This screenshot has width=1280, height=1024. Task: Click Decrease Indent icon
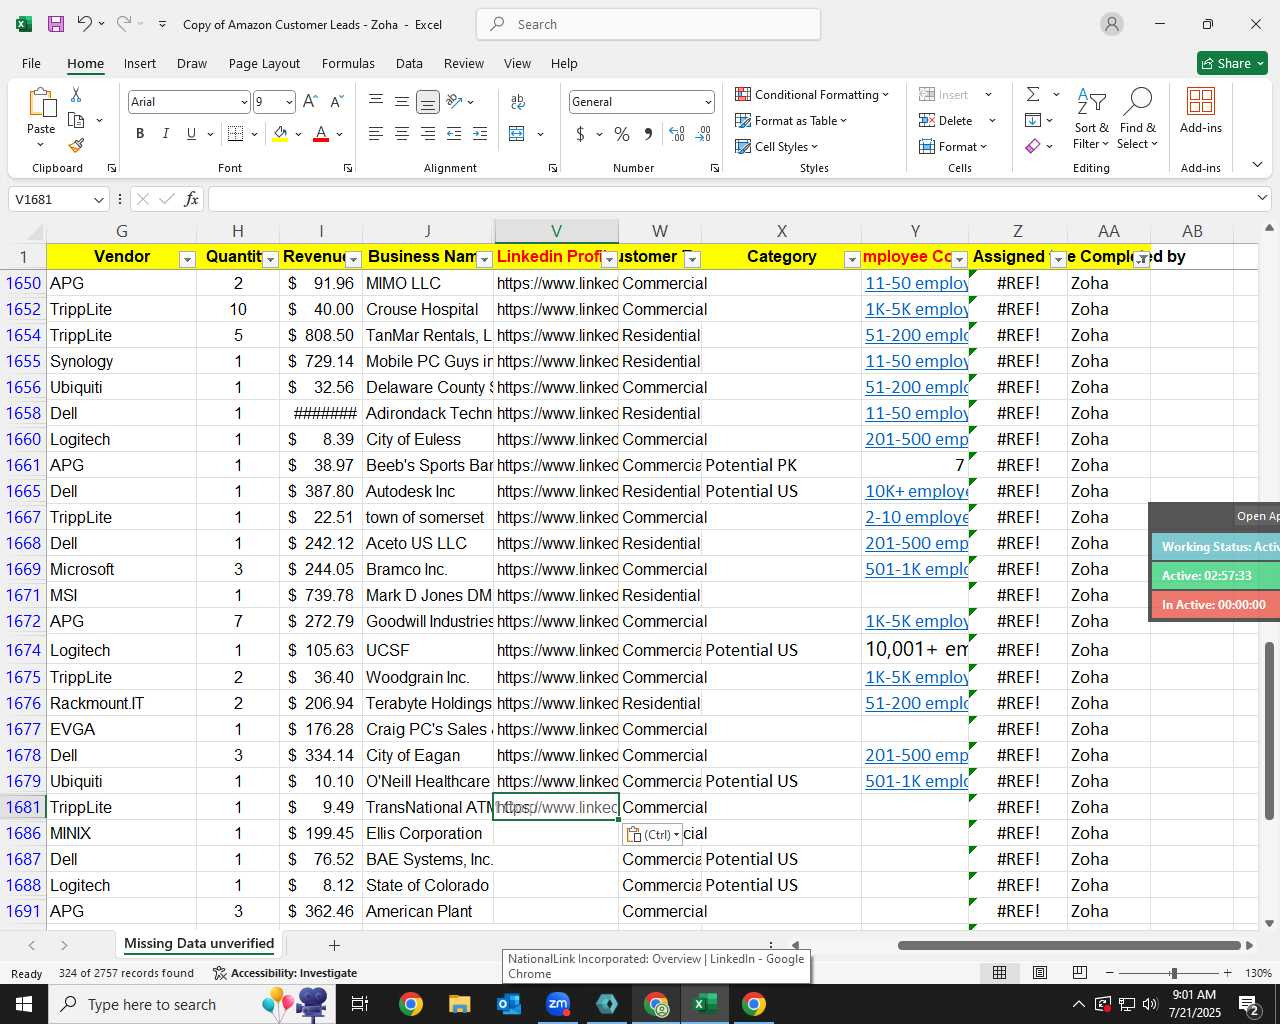click(x=454, y=134)
